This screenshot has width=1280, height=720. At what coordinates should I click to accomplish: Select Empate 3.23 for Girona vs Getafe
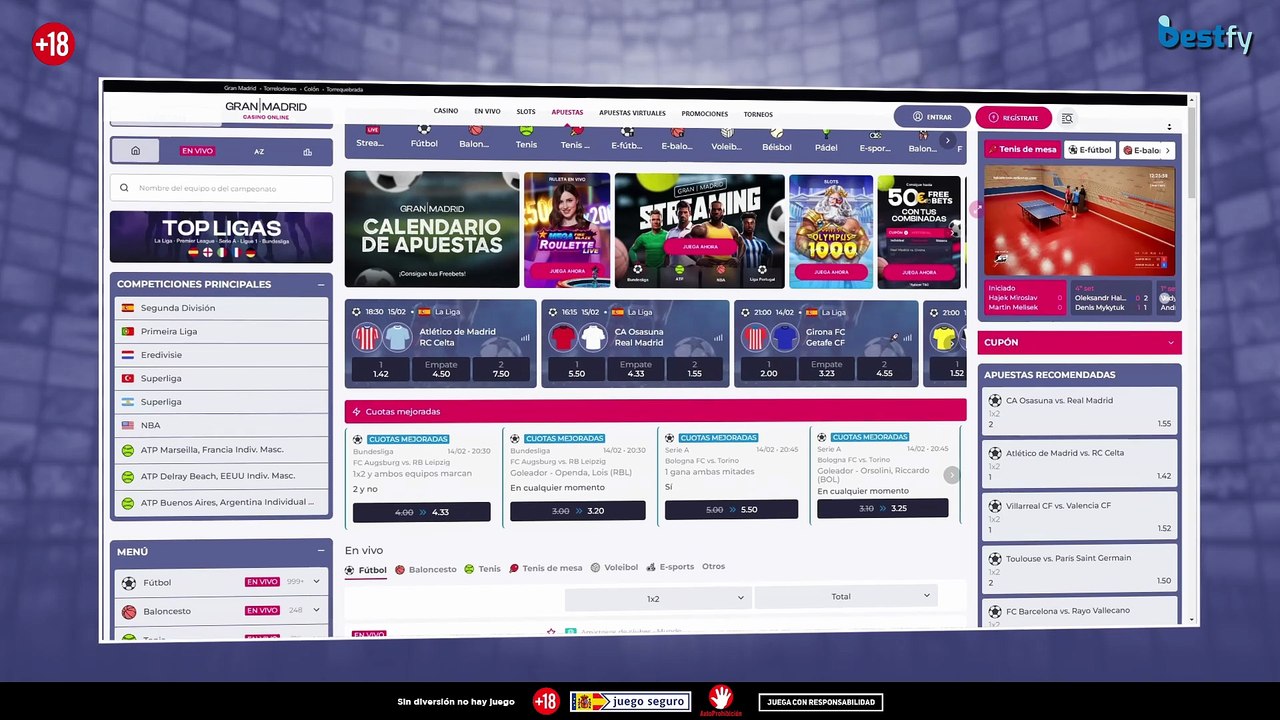(826, 369)
